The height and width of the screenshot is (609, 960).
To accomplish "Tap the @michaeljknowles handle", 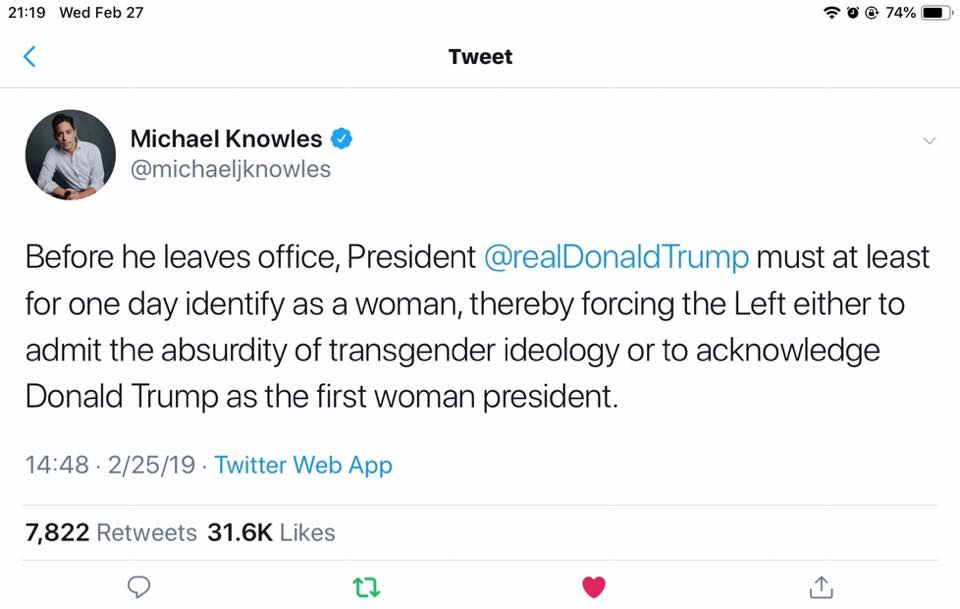I will click(x=230, y=169).
